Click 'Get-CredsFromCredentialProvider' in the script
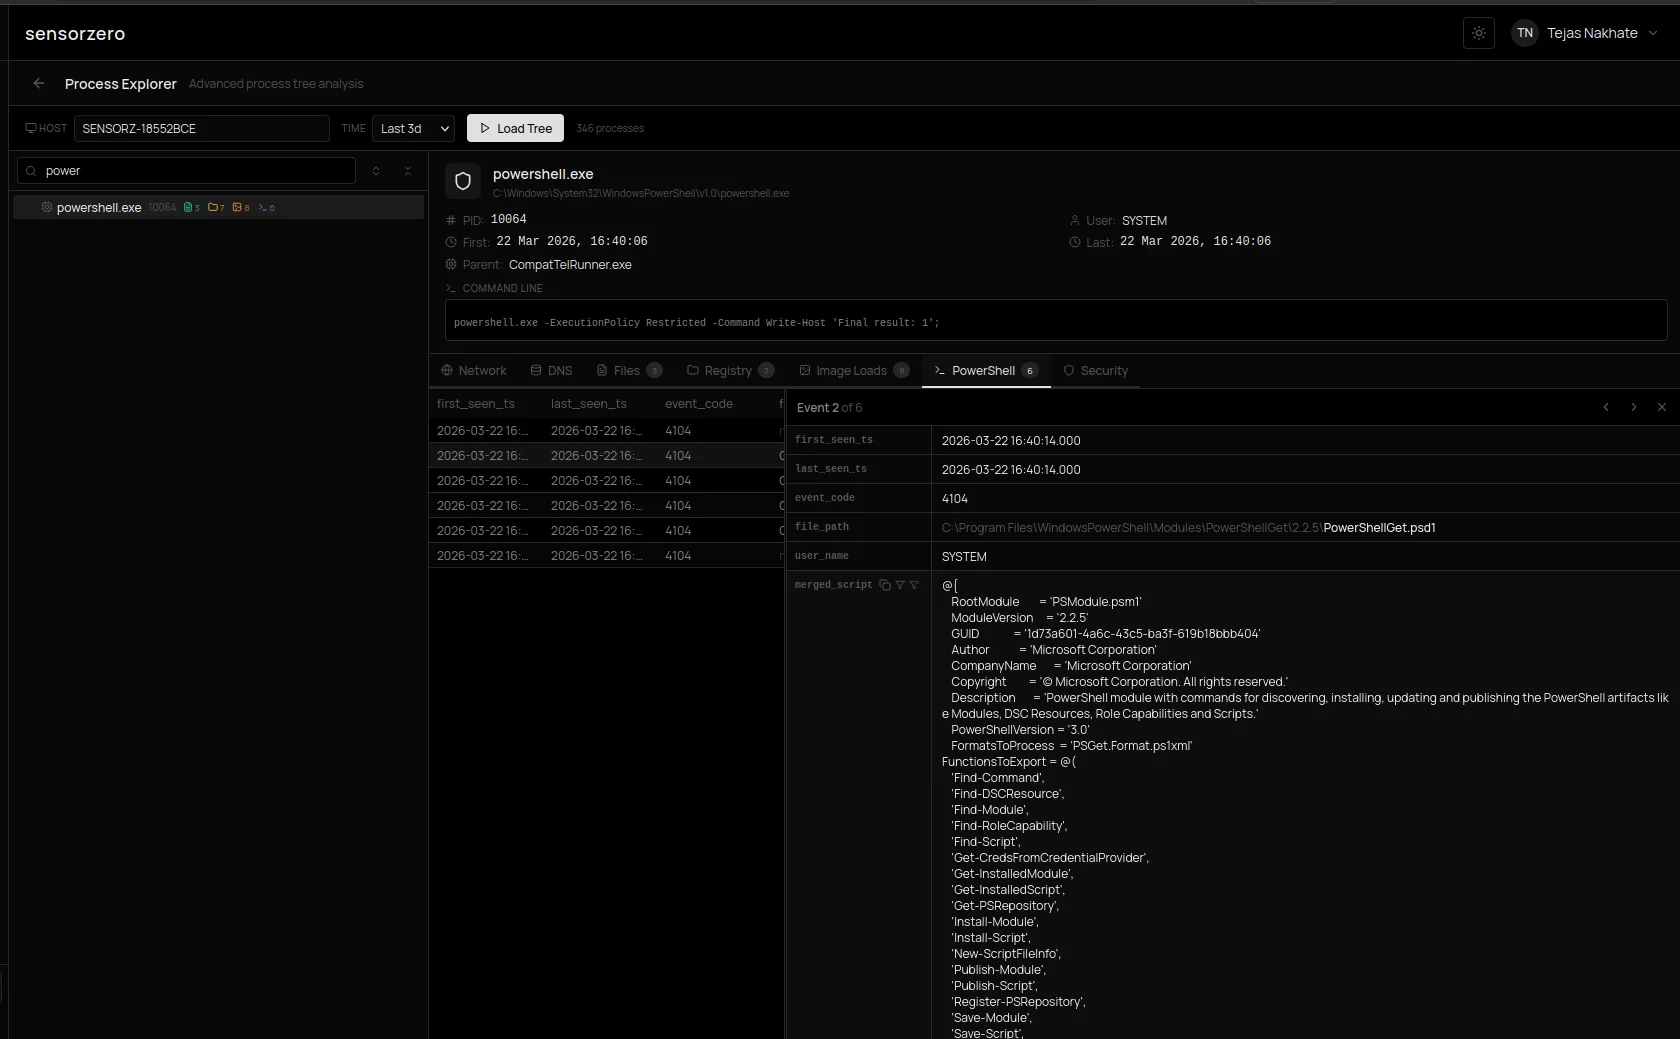The height and width of the screenshot is (1039, 1680). [1050, 858]
